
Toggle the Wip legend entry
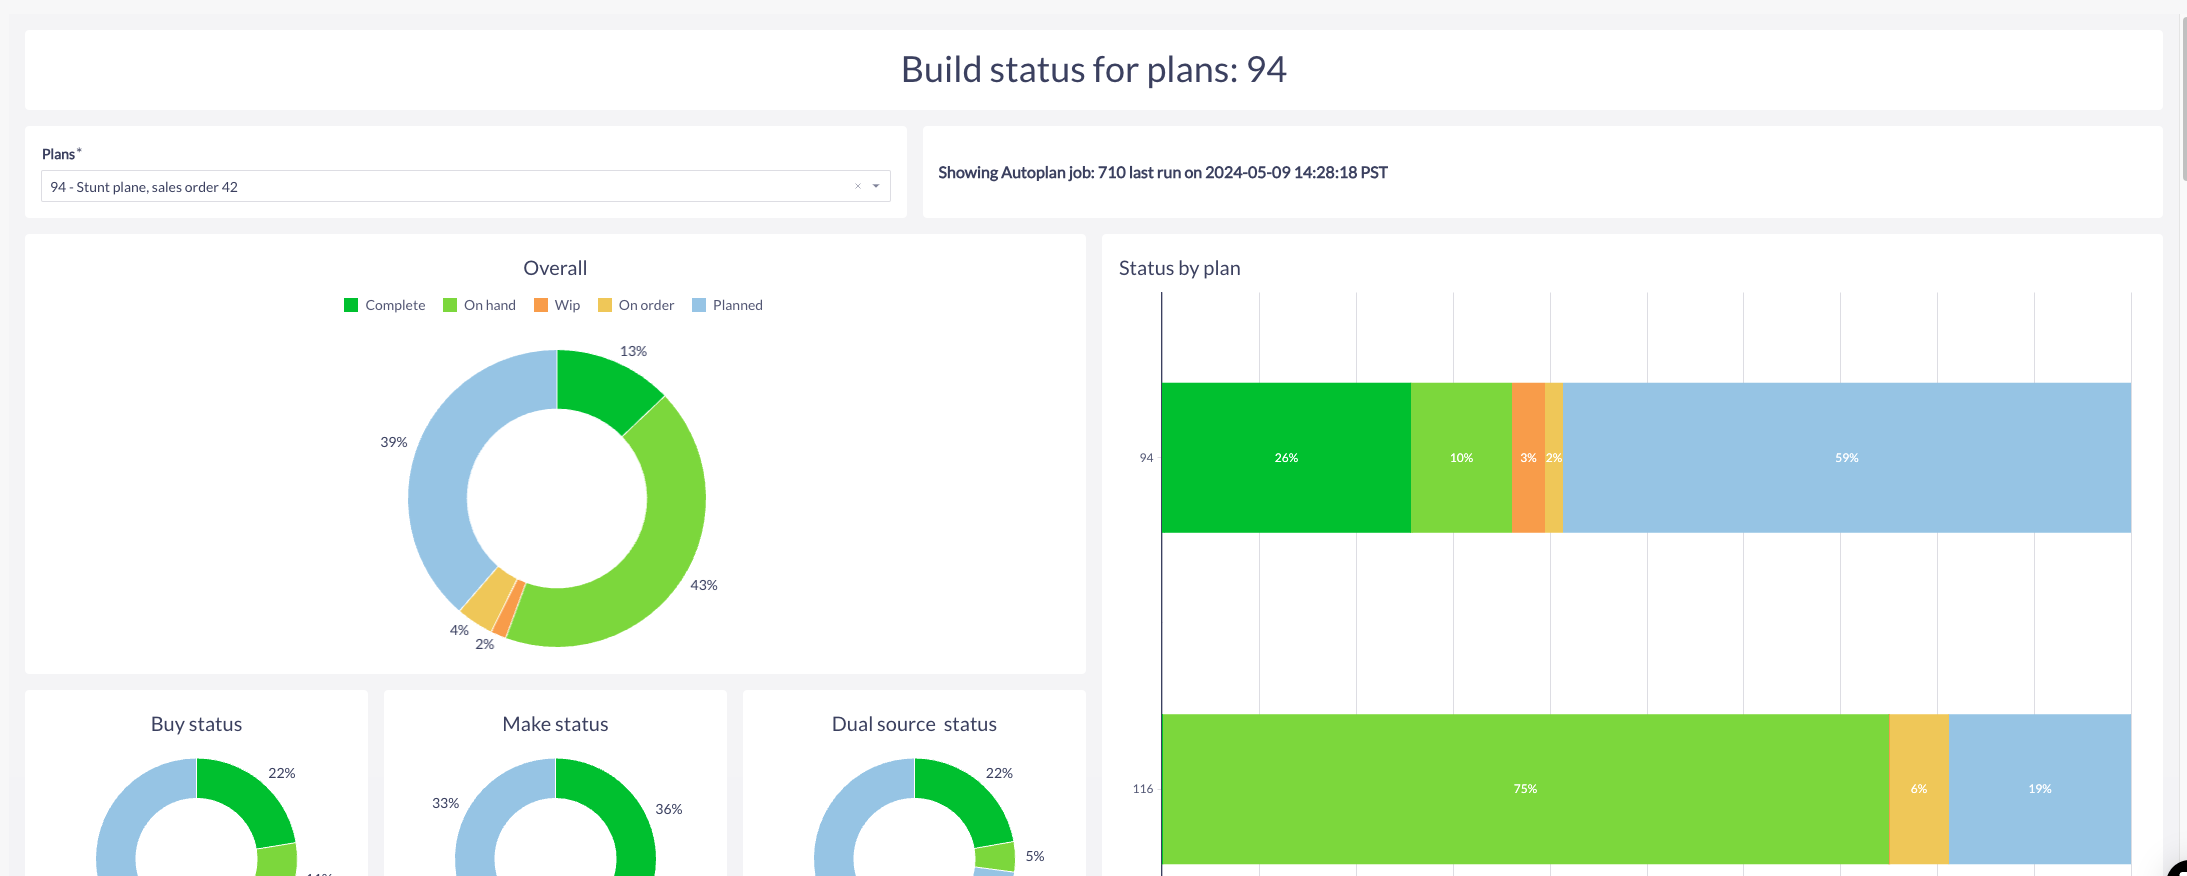click(557, 305)
